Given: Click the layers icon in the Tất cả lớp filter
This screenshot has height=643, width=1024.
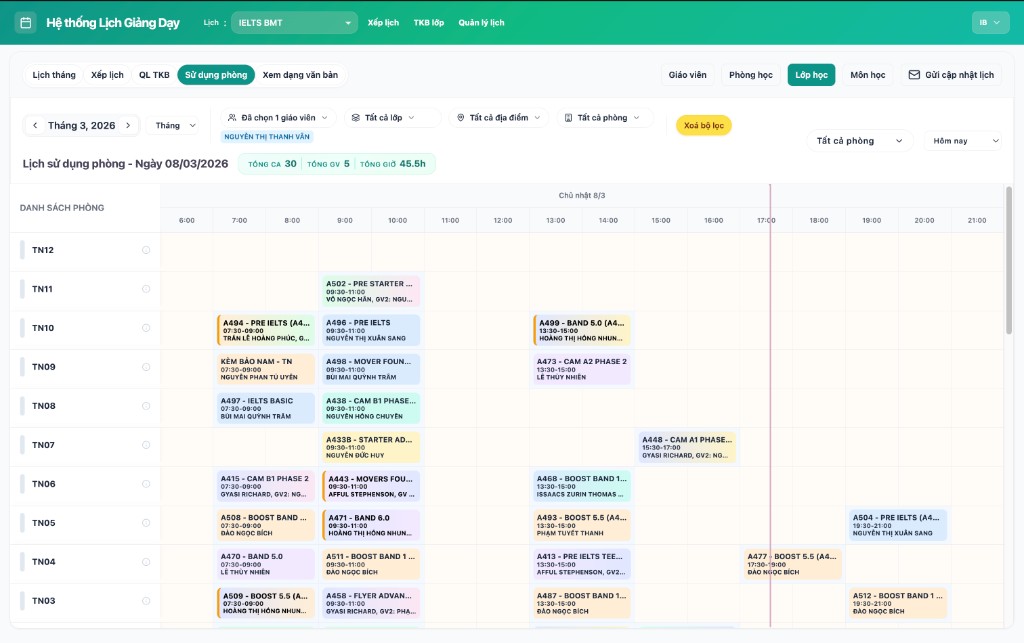Looking at the screenshot, I should click(x=358, y=116).
